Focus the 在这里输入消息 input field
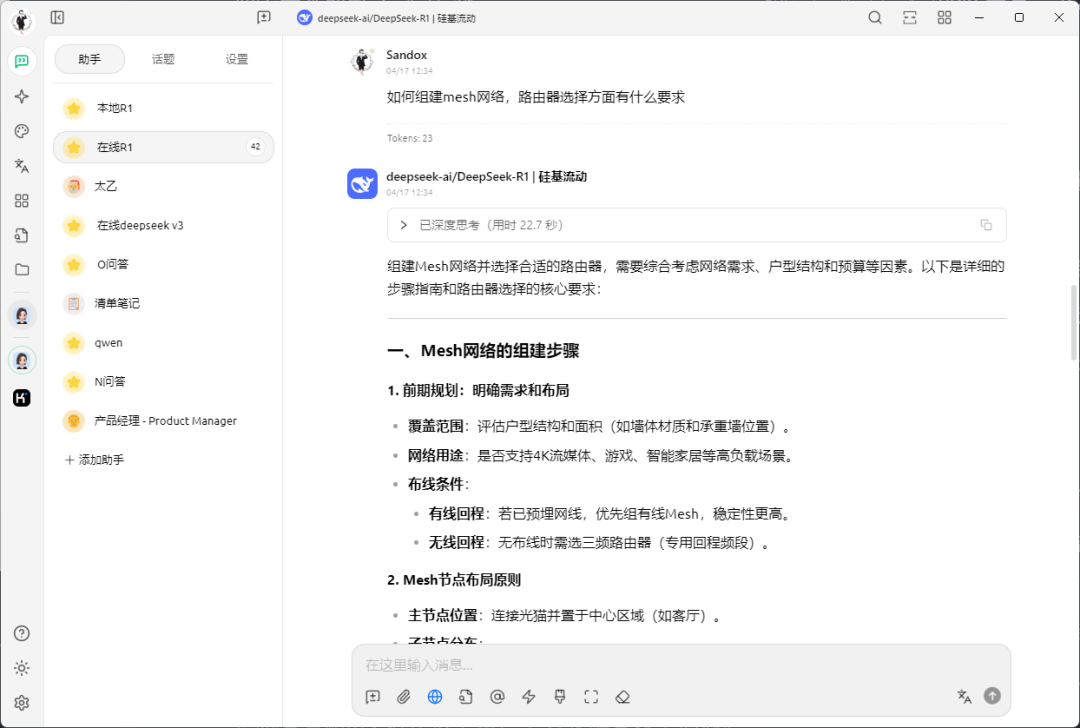This screenshot has width=1080, height=728. 681,665
